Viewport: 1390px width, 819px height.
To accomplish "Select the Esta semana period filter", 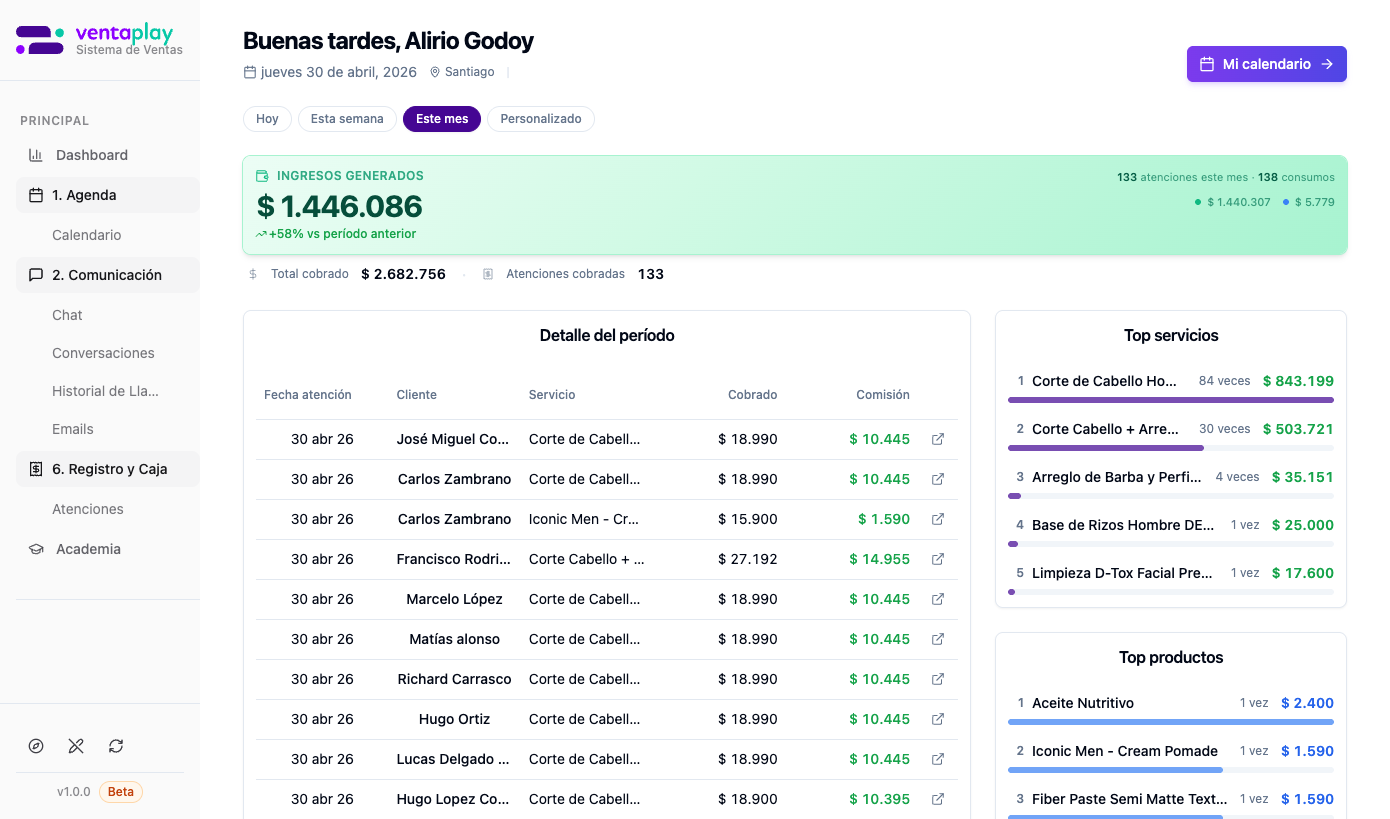I will pyautogui.click(x=347, y=119).
